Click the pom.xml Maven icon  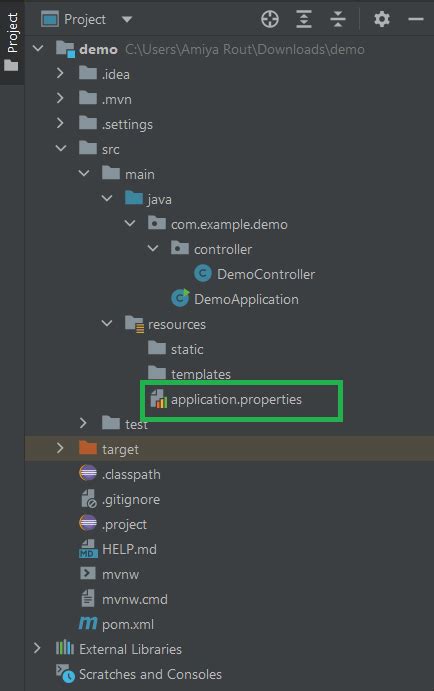88,623
